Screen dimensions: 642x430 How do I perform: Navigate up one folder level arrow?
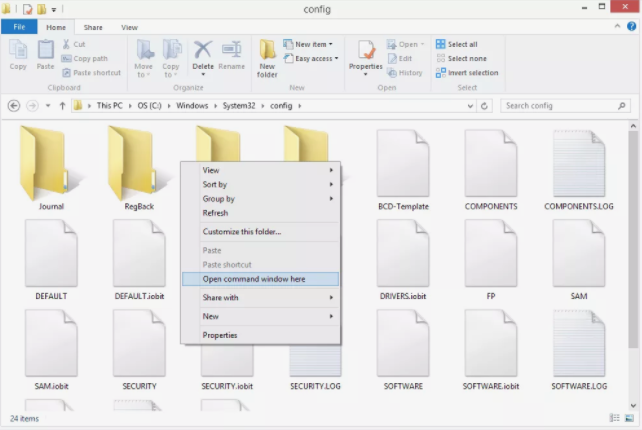coord(62,106)
